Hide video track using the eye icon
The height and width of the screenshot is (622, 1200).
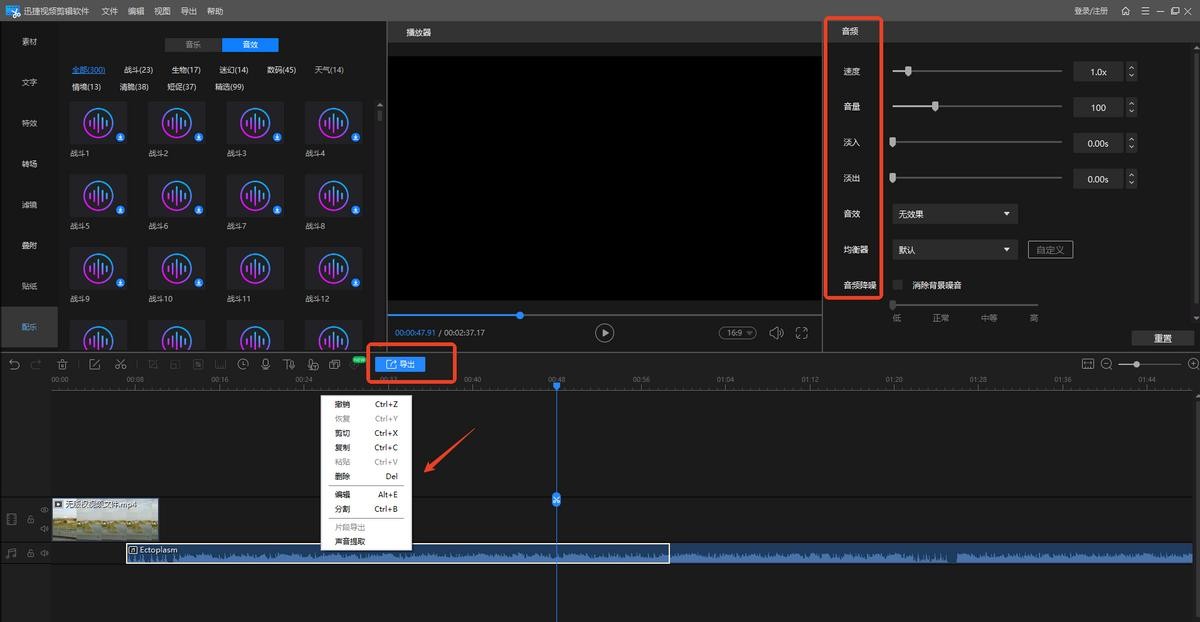44,510
